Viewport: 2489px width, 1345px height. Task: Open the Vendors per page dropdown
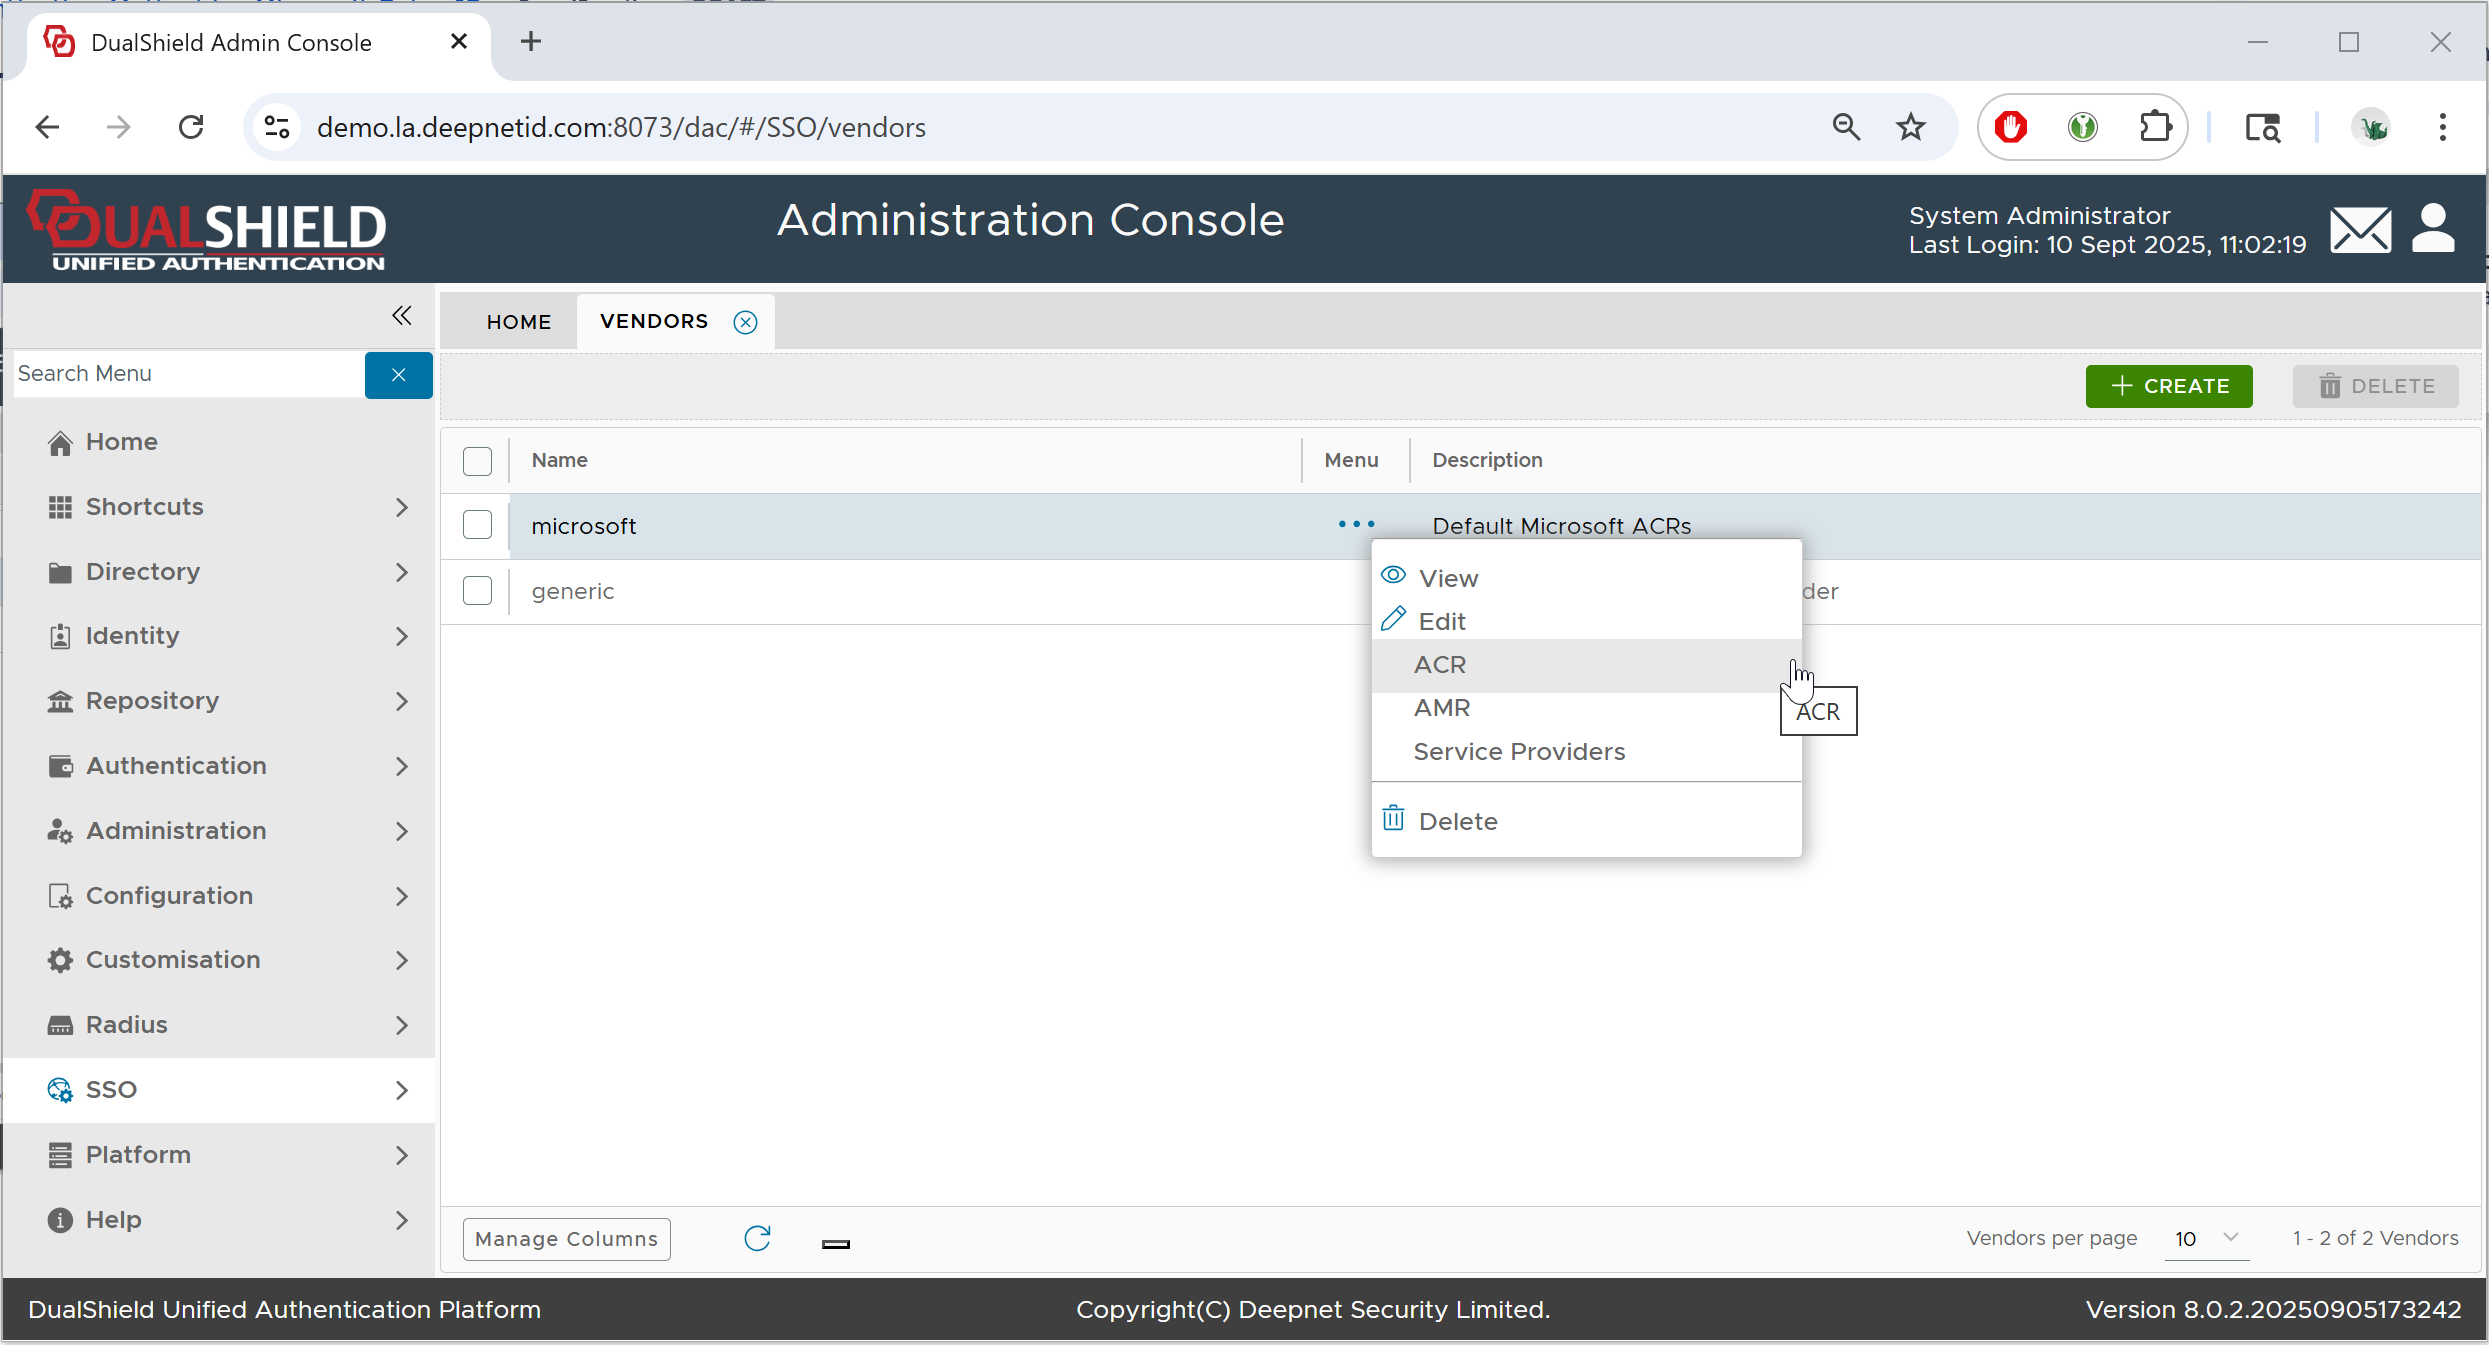(2206, 1238)
